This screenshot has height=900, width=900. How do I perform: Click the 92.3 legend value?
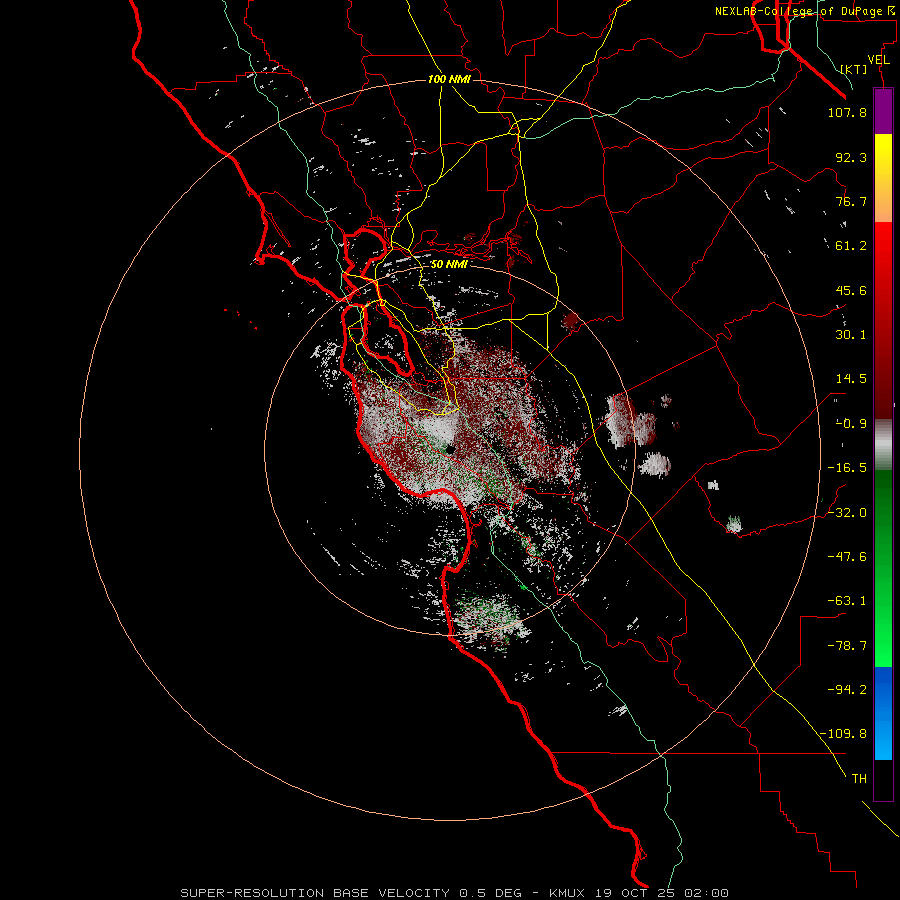[851, 157]
